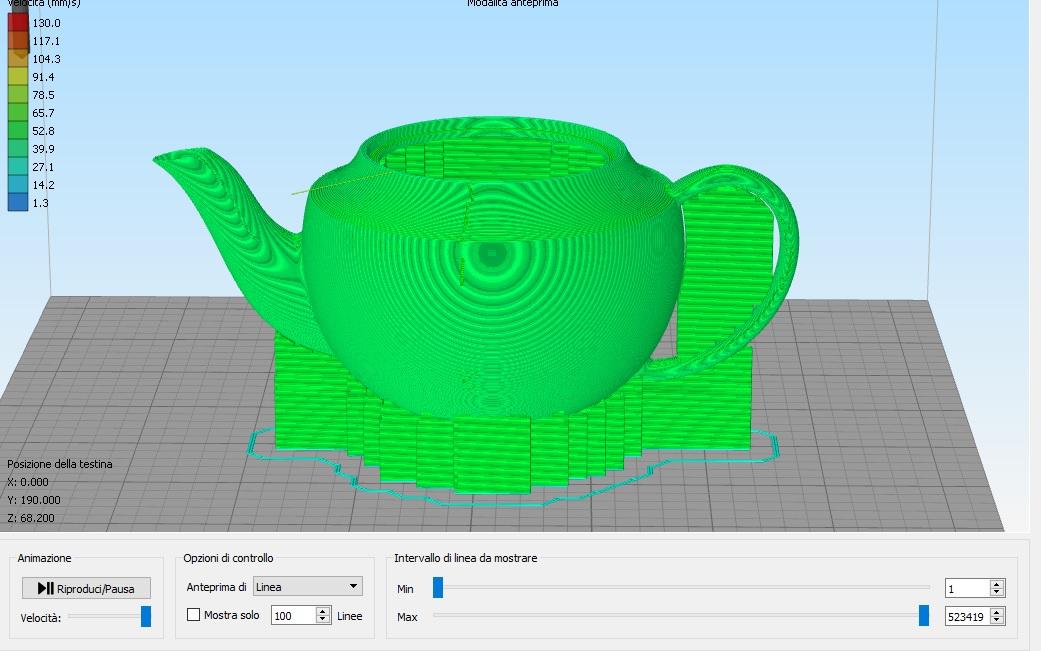Decrement the Max value with down arrow
The image size is (1041, 651).
coord(997,620)
